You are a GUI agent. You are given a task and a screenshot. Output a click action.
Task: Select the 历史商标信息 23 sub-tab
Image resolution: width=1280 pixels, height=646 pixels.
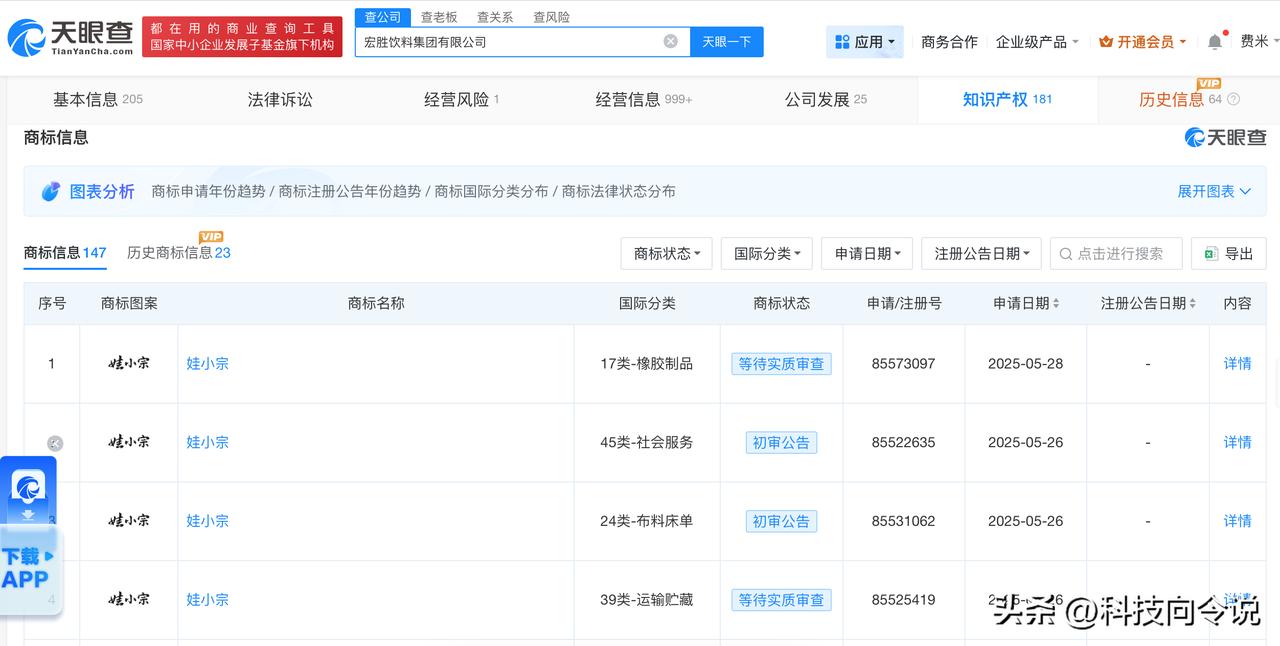click(179, 253)
